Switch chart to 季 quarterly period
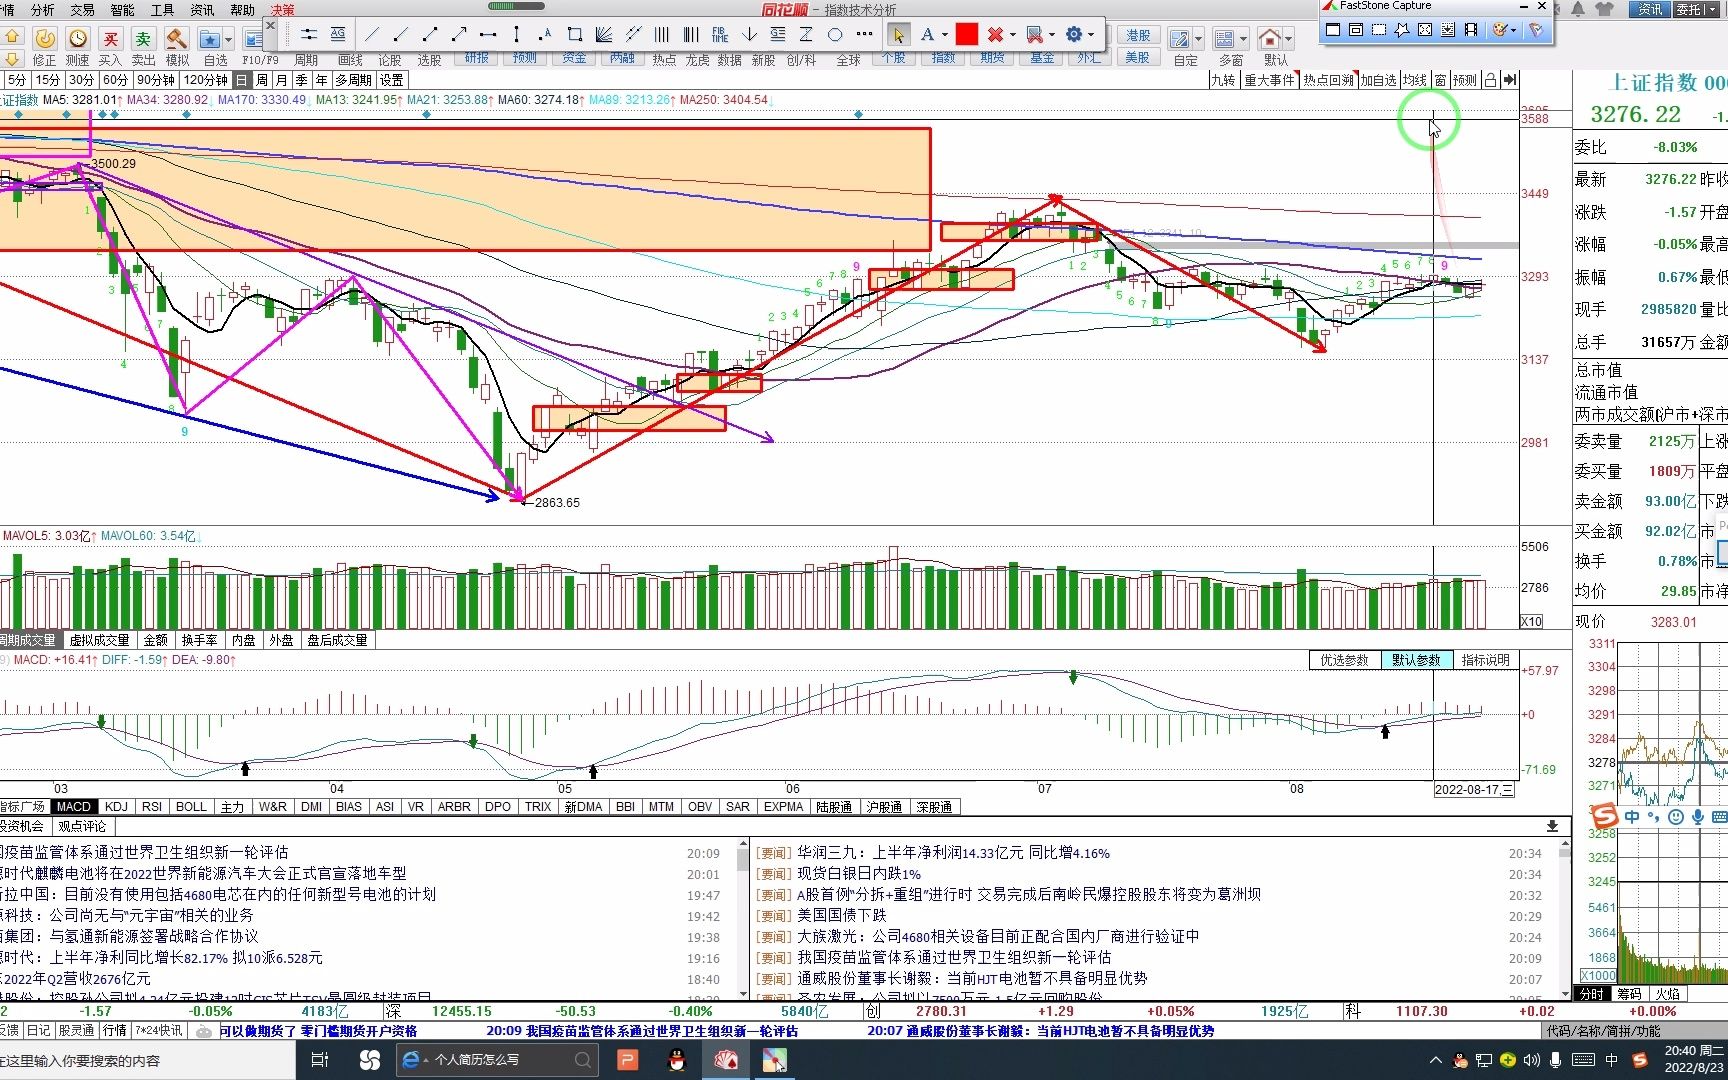Image resolution: width=1728 pixels, height=1080 pixels. [x=302, y=80]
